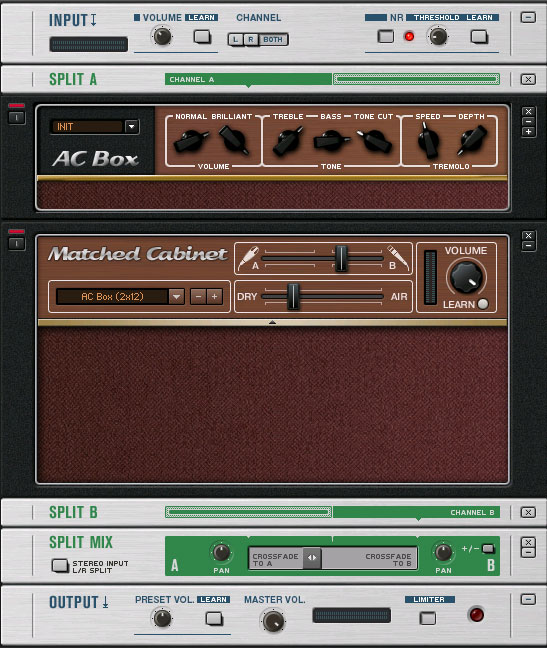Select the R input channel

(x=250, y=40)
